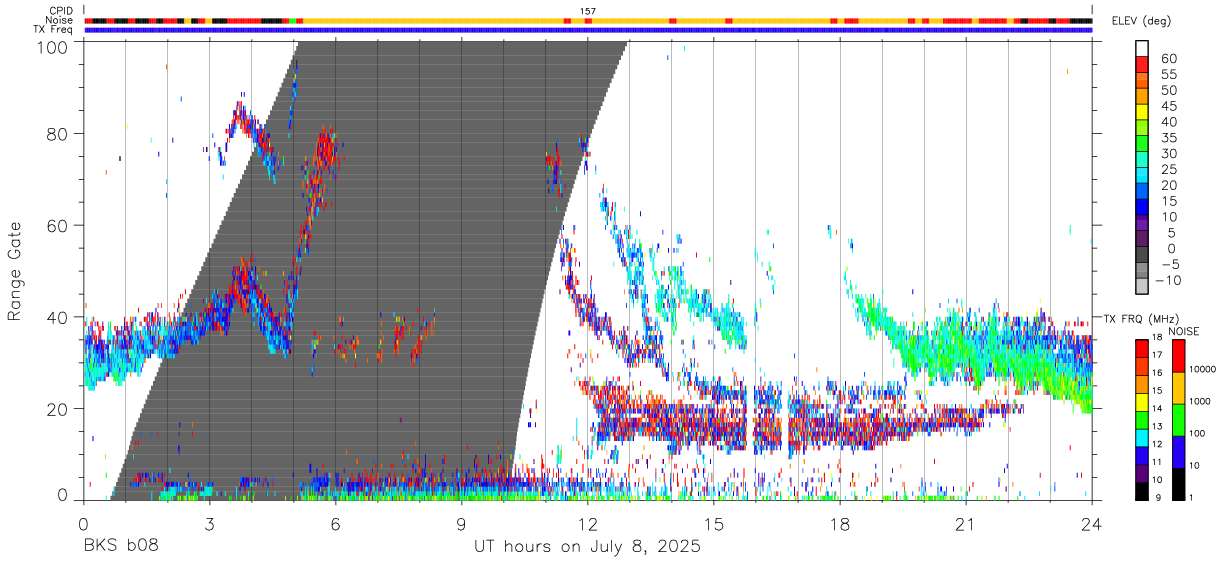This screenshot has height=567, width=1228.
Task: Click x-axis tick label 21
Action: click(x=966, y=522)
